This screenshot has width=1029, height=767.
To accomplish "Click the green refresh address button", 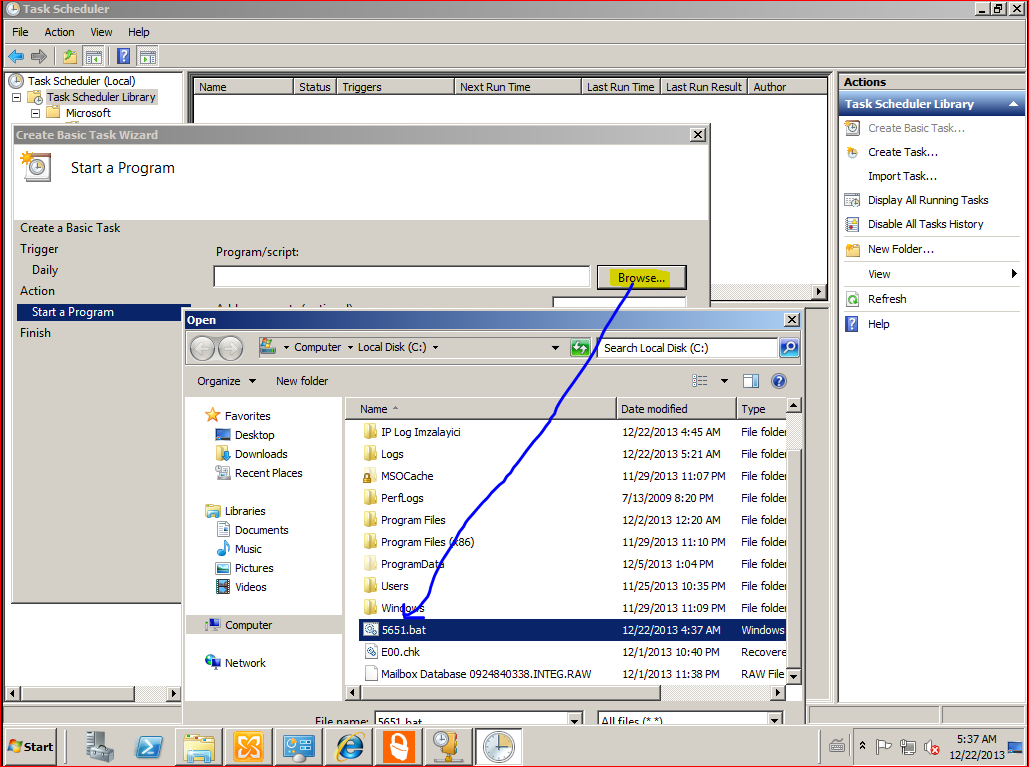I will coord(580,348).
